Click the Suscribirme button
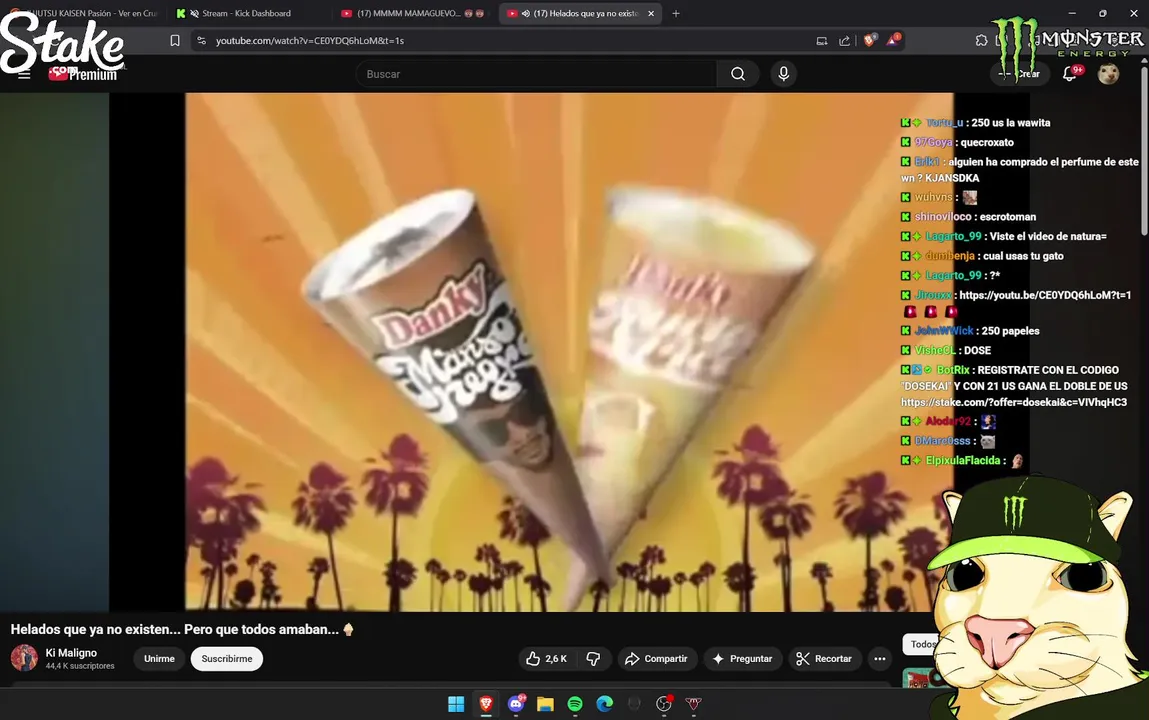 click(226, 658)
